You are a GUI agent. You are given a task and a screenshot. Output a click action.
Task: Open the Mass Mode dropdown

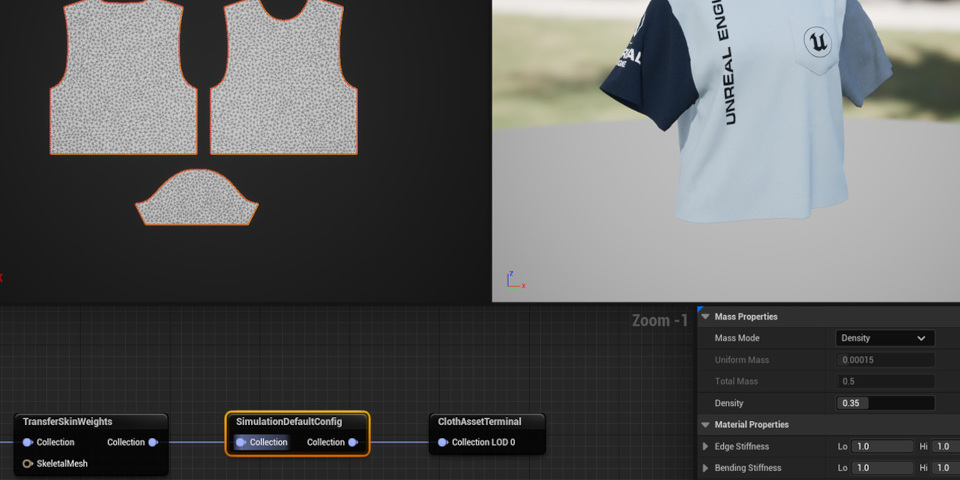[x=884, y=338]
